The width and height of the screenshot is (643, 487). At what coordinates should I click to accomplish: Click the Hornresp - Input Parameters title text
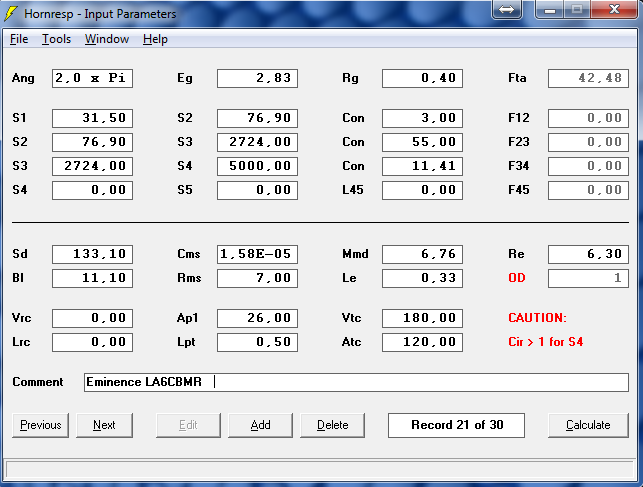point(100,14)
